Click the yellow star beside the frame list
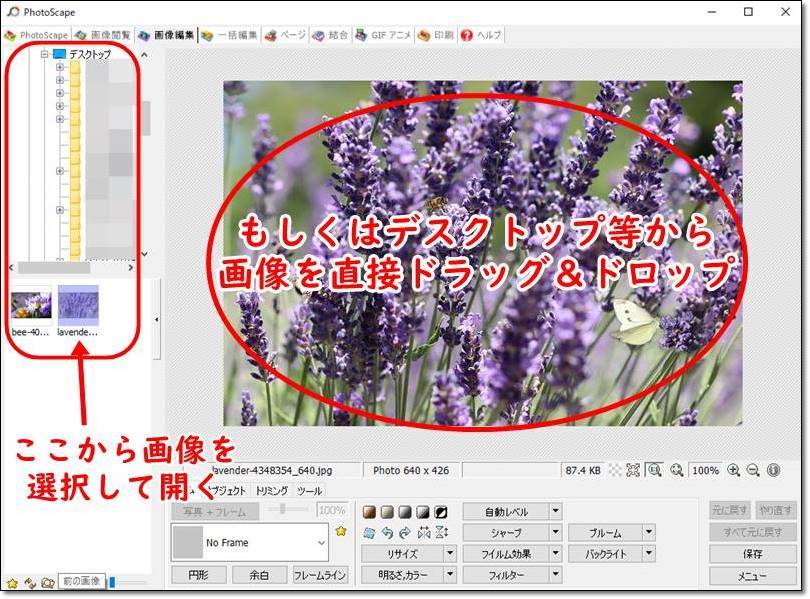Screen dimensions: 810x599 pyautogui.click(x=341, y=531)
